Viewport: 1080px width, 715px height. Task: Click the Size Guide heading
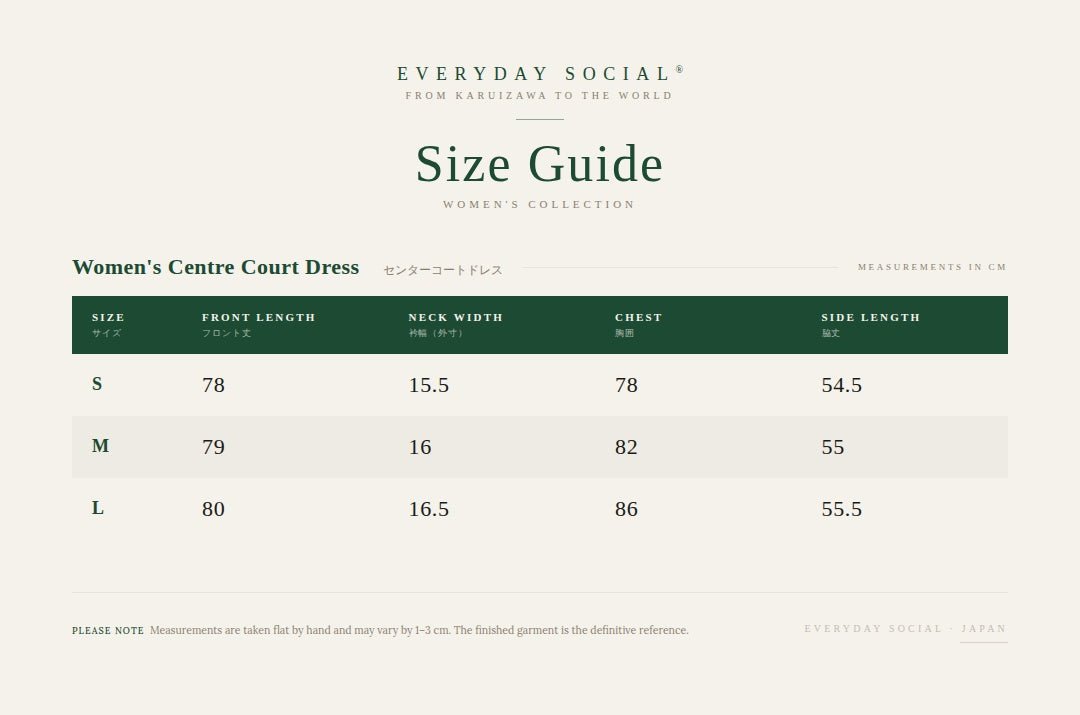pyautogui.click(x=539, y=165)
